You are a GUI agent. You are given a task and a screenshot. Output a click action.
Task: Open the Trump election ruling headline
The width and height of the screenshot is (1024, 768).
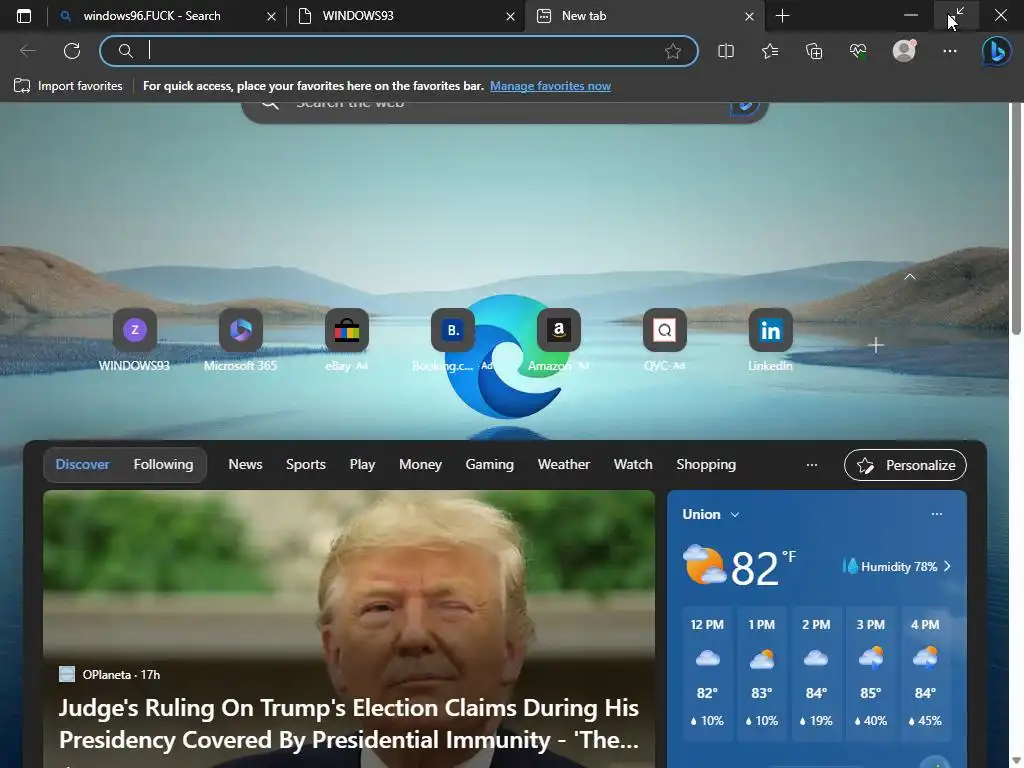click(349, 724)
